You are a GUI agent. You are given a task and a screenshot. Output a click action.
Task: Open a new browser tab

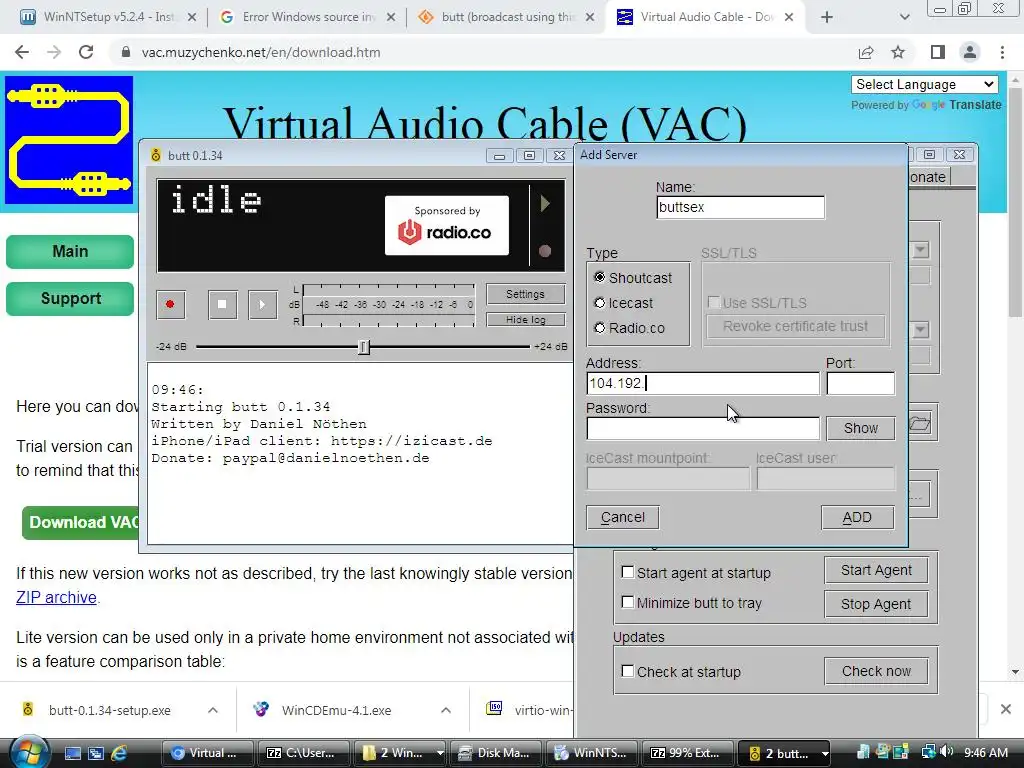tap(827, 18)
